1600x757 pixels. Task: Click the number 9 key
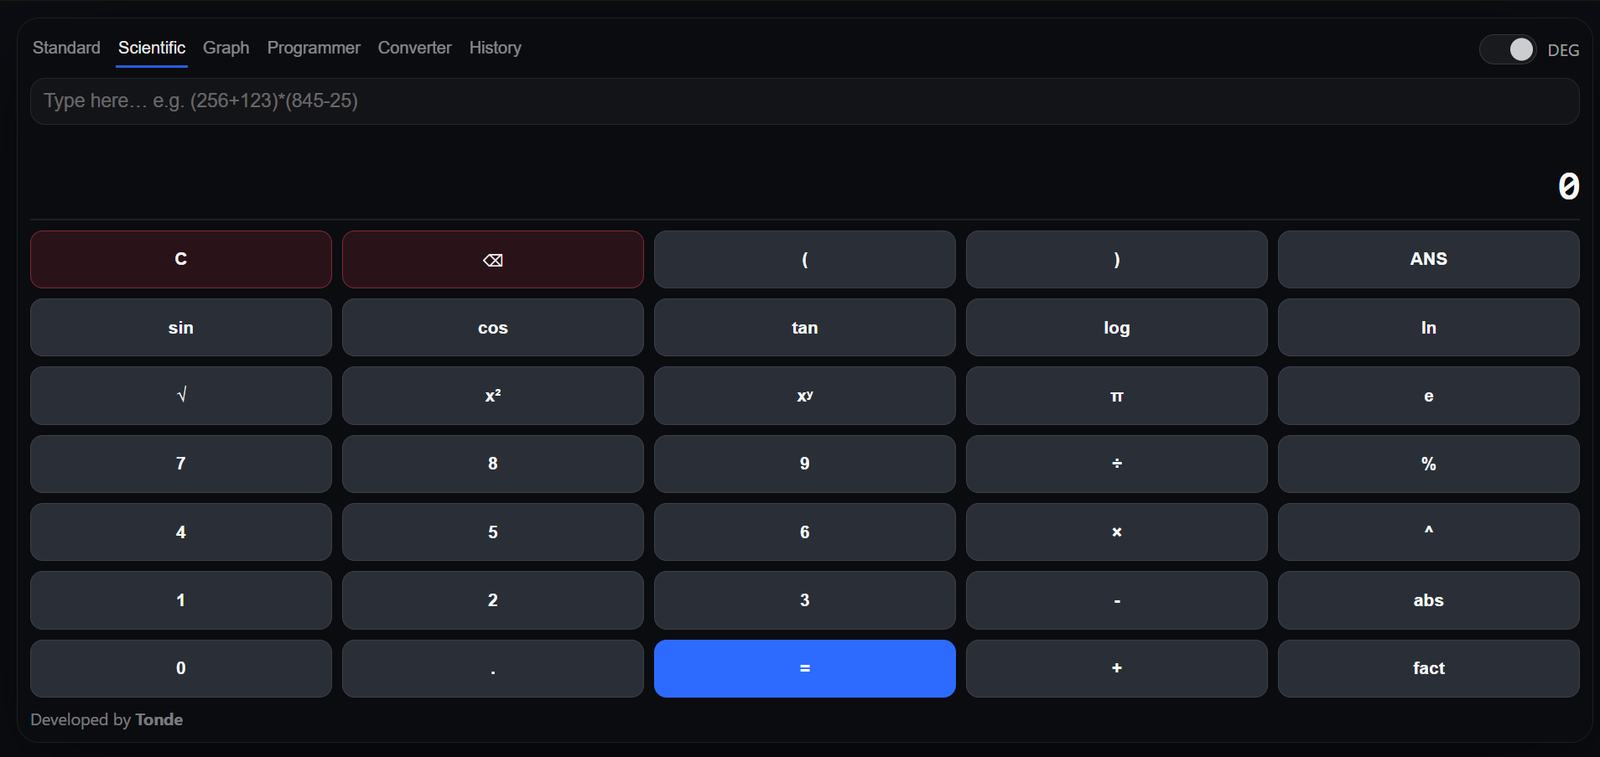pos(805,464)
